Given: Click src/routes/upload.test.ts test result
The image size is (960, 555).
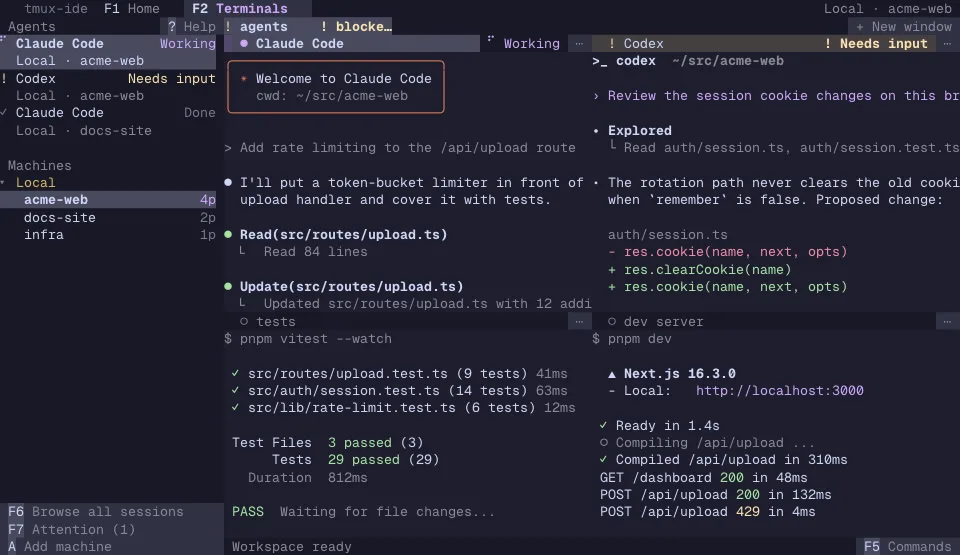Looking at the screenshot, I should (399, 373).
